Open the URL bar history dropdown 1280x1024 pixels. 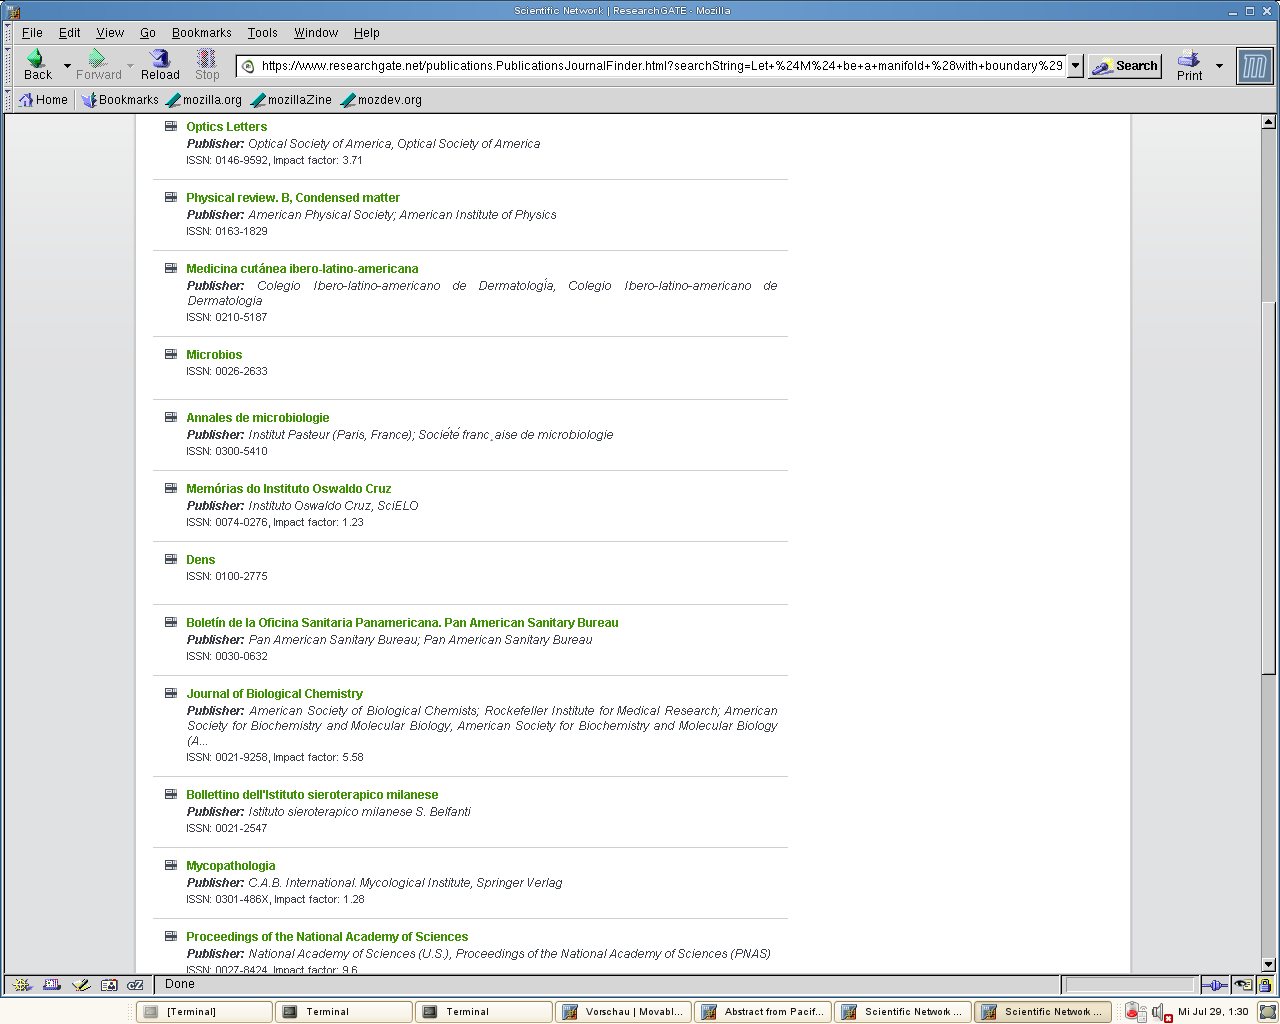(x=1074, y=65)
